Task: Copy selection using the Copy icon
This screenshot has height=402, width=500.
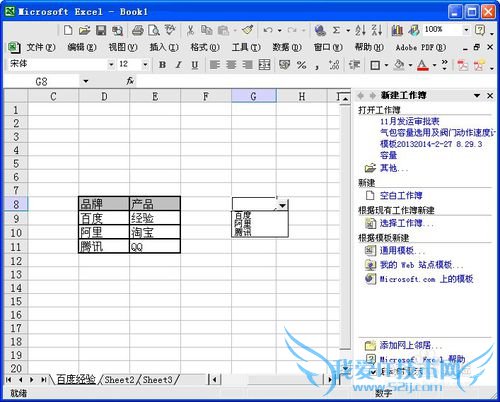Action: coord(207,30)
